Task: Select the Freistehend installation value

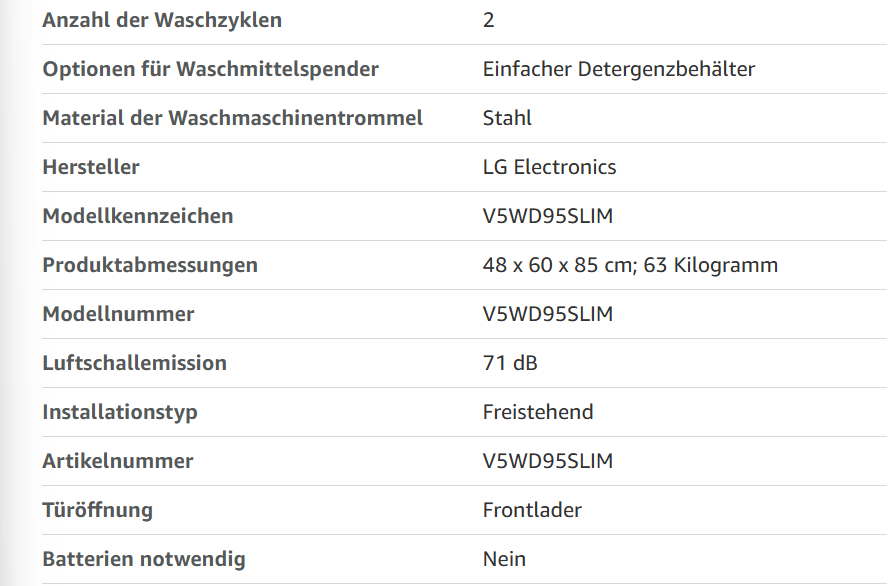Action: tap(538, 412)
